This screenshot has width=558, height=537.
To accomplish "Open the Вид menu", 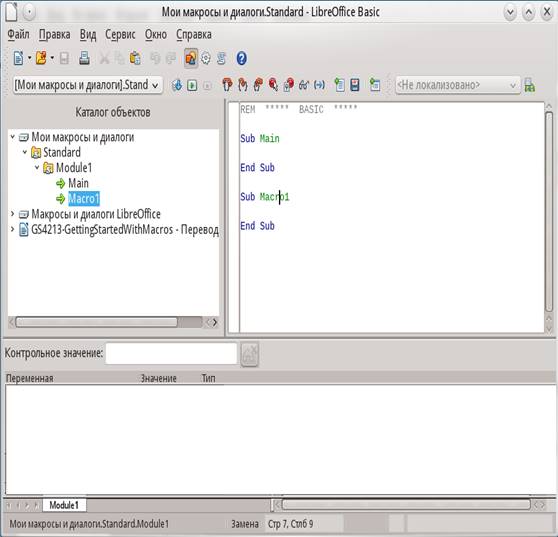I will [88, 35].
